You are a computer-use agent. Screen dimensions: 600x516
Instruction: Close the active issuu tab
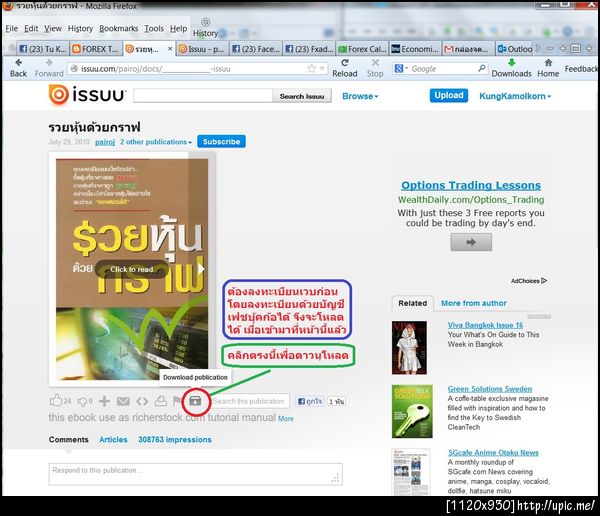(x=170, y=49)
